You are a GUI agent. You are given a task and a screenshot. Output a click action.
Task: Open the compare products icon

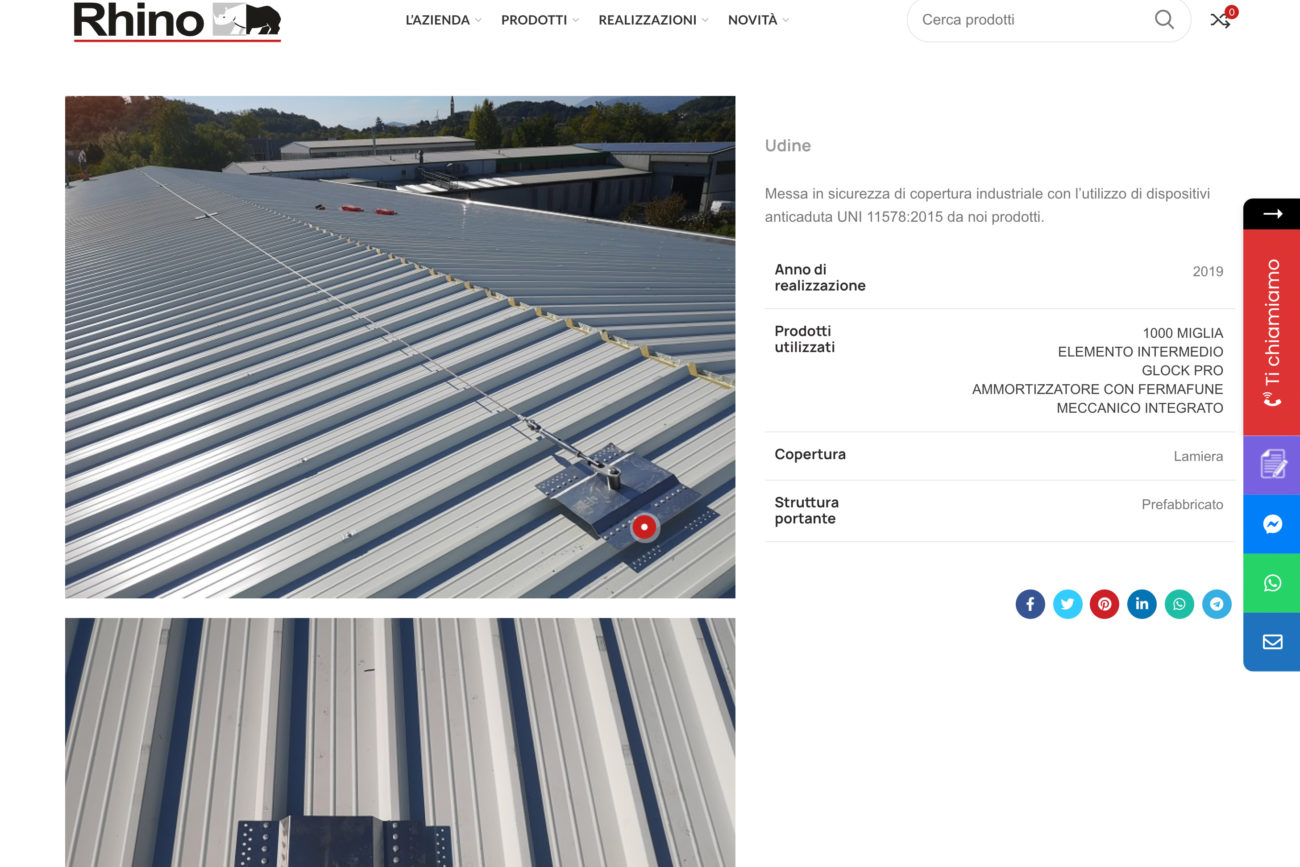click(1220, 20)
